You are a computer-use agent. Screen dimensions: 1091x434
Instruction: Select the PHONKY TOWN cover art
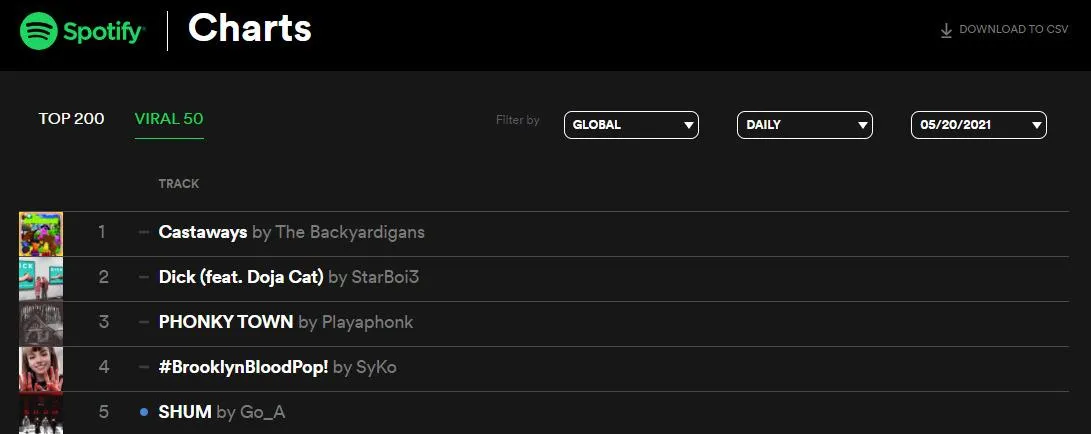pyautogui.click(x=41, y=323)
